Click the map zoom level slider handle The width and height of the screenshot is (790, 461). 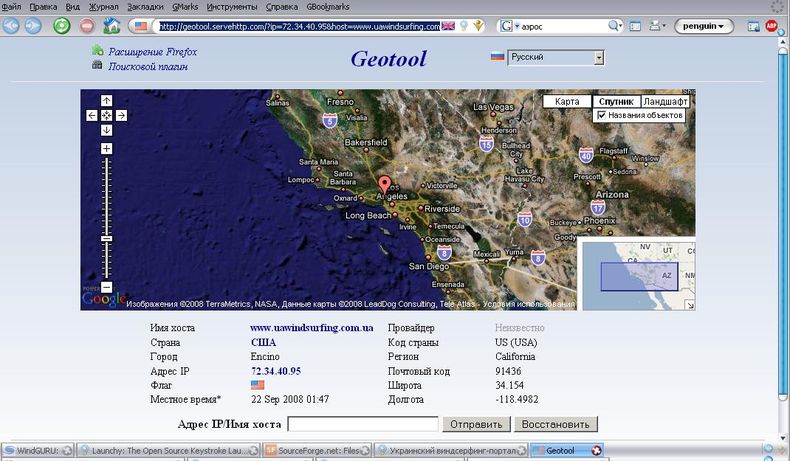tap(107, 238)
